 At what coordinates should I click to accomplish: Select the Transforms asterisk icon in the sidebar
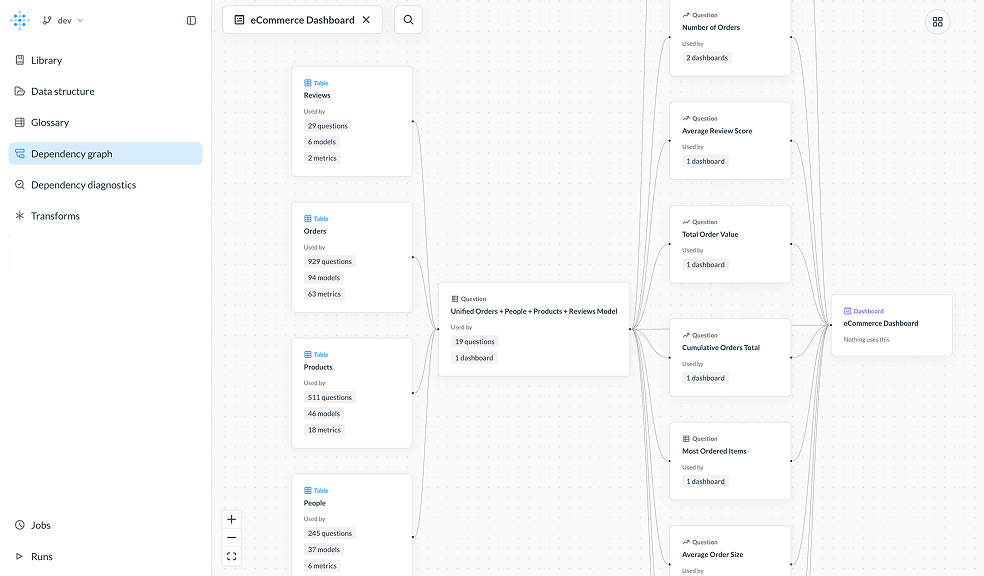pyautogui.click(x=19, y=215)
